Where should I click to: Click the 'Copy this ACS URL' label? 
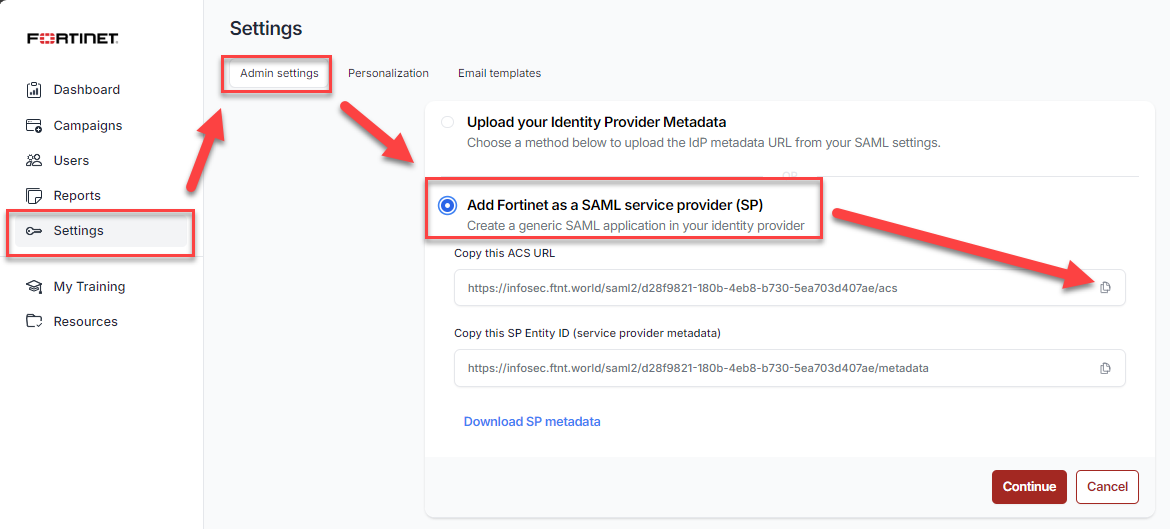(504, 253)
